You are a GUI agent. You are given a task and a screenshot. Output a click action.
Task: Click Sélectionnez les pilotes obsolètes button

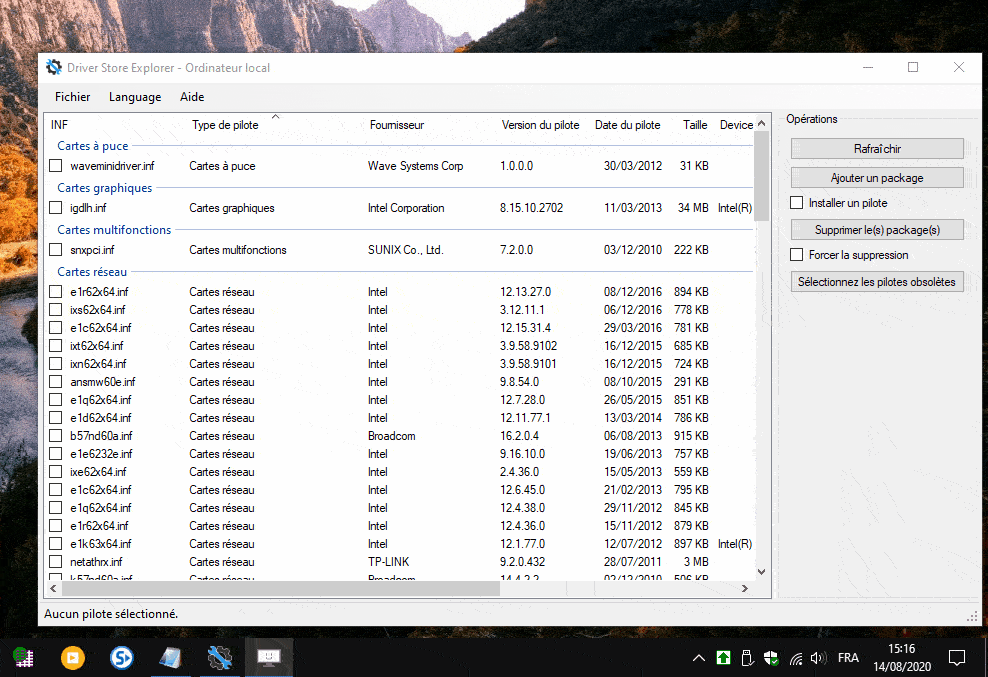coord(877,282)
